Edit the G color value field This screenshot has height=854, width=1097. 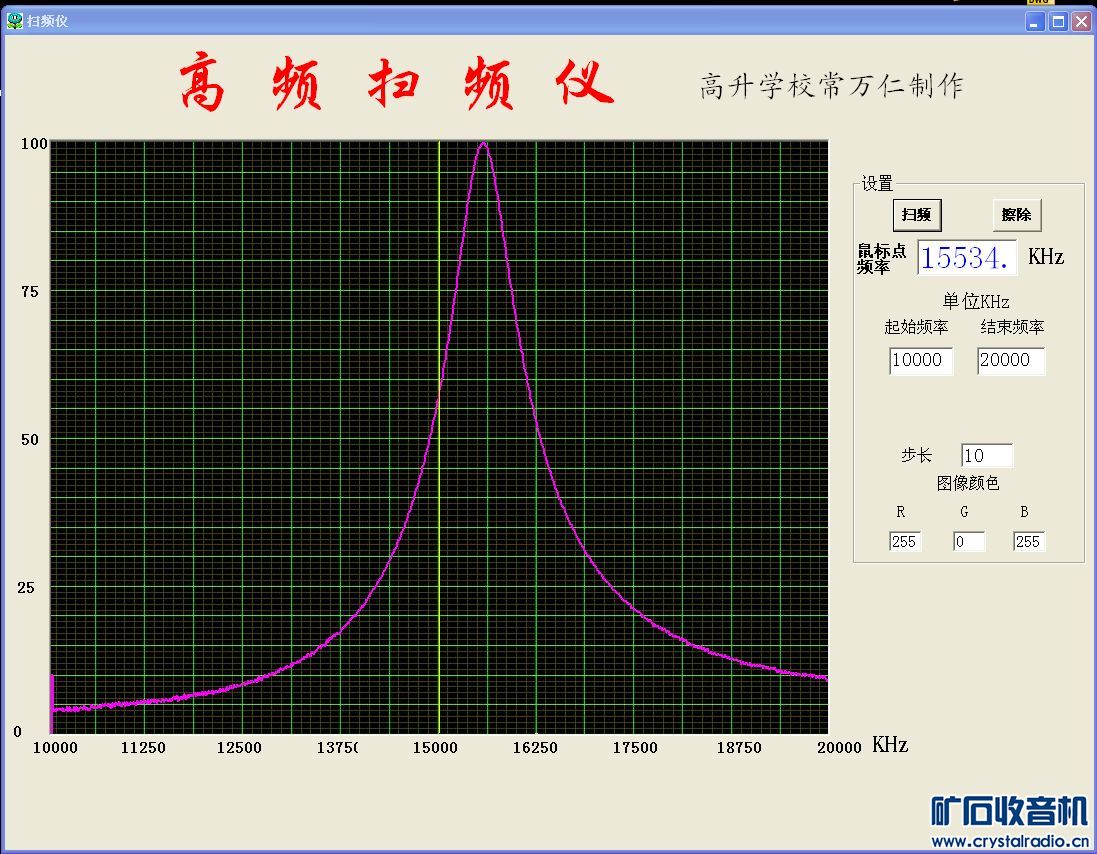click(x=969, y=541)
